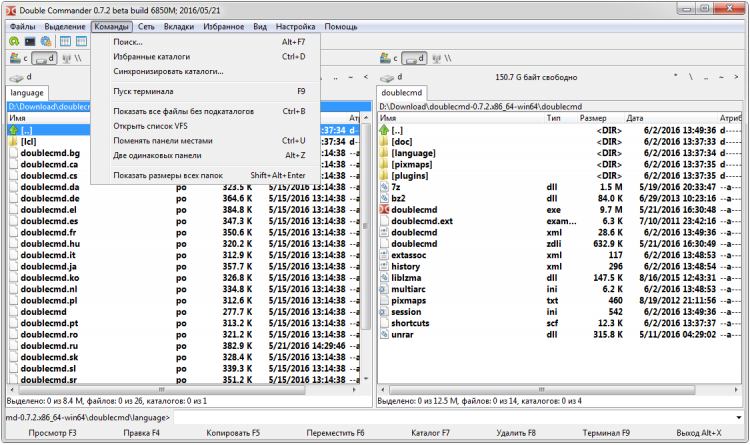The height and width of the screenshot is (445, 750).
Task: Go to home with the right ~ button
Action: [x=721, y=77]
